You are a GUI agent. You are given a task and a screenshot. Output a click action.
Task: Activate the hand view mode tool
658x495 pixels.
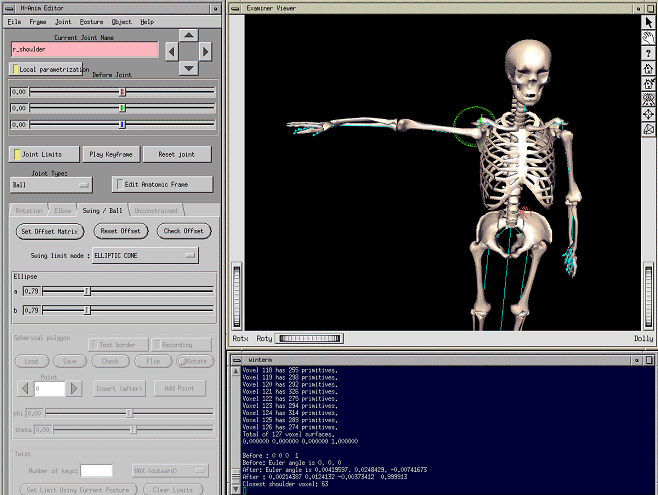pos(649,38)
